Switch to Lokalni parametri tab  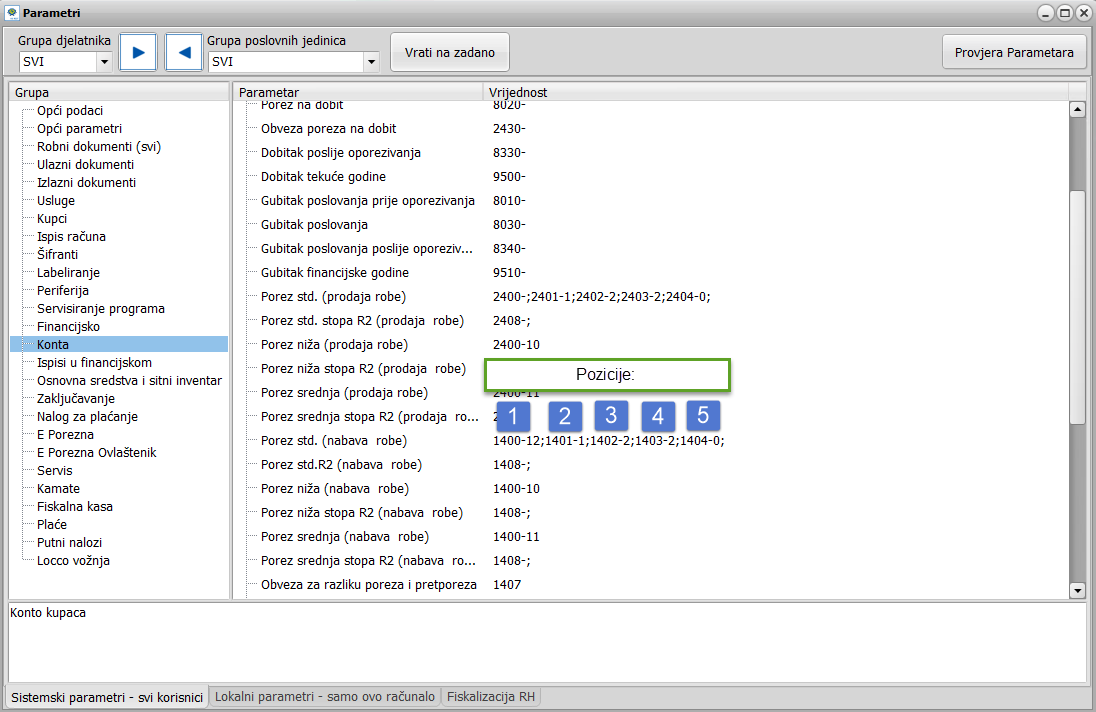coord(325,697)
